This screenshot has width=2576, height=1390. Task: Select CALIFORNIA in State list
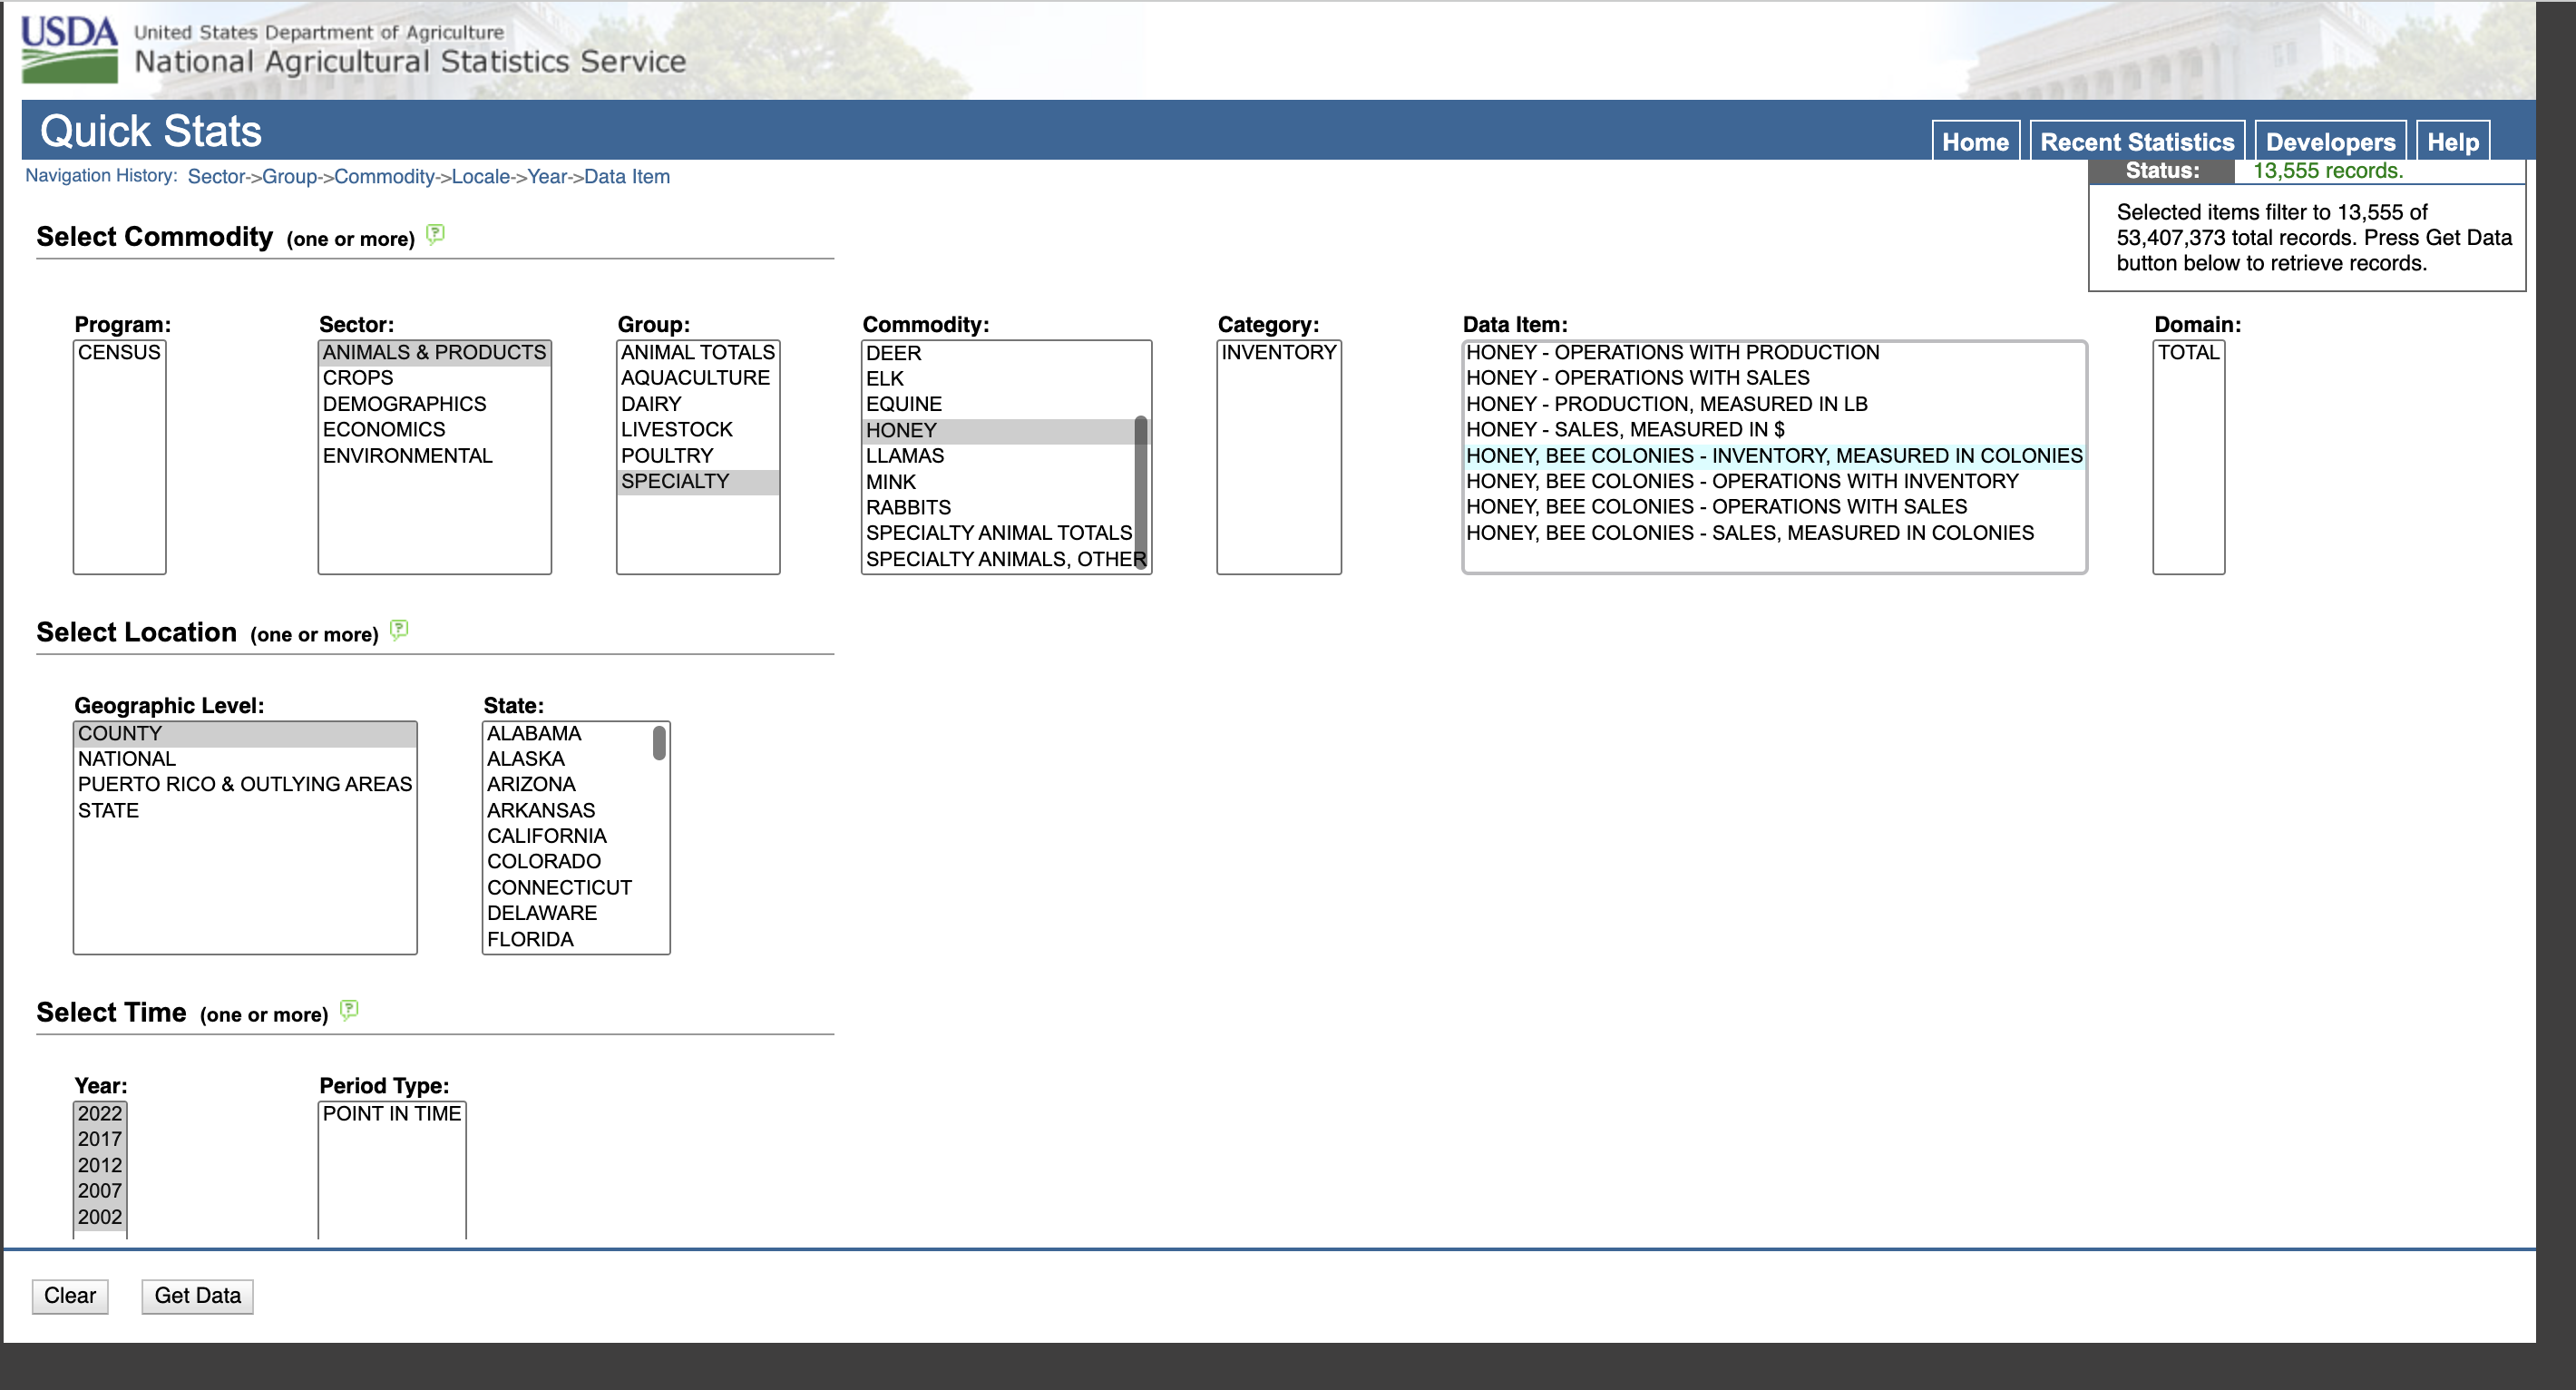[567, 836]
